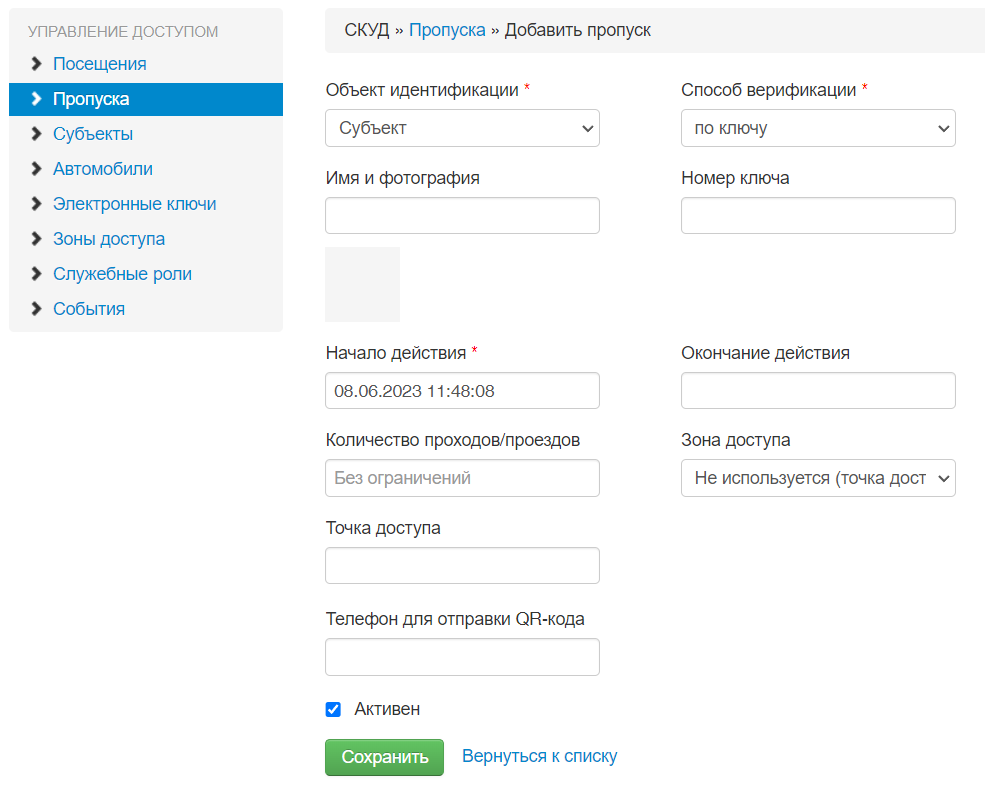Click Пропуска link in breadcrumb
Image resolution: width=985 pixels, height=794 pixels.
click(447, 30)
